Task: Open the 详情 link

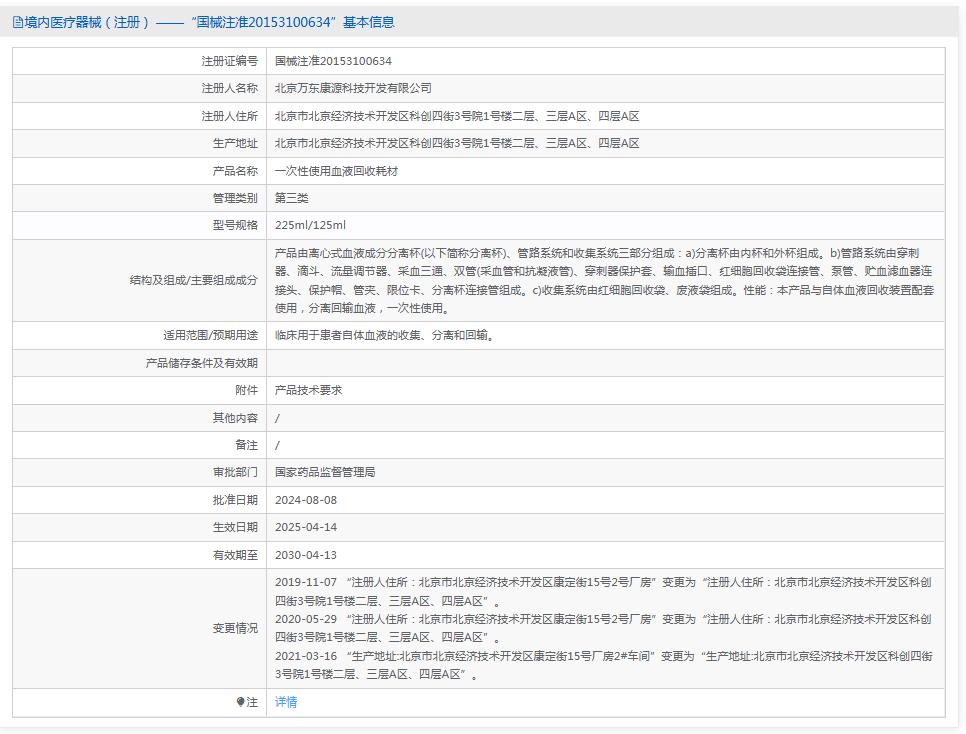Action: click(286, 702)
